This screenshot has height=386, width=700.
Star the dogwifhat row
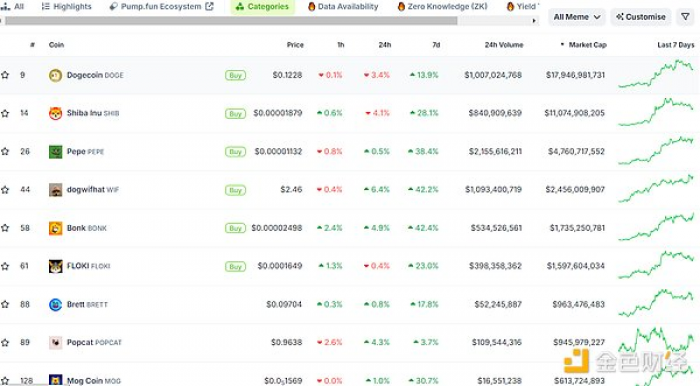pos(5,190)
